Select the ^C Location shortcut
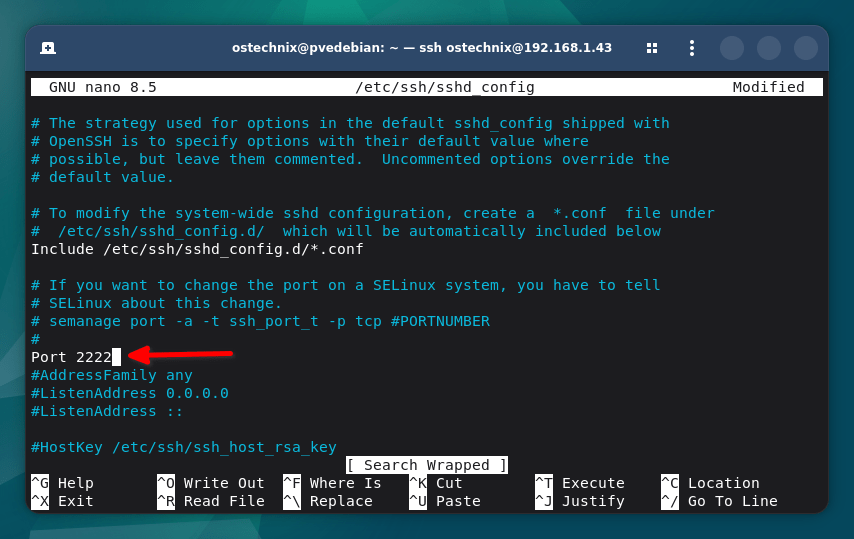Image resolution: width=854 pixels, height=539 pixels. (710, 483)
